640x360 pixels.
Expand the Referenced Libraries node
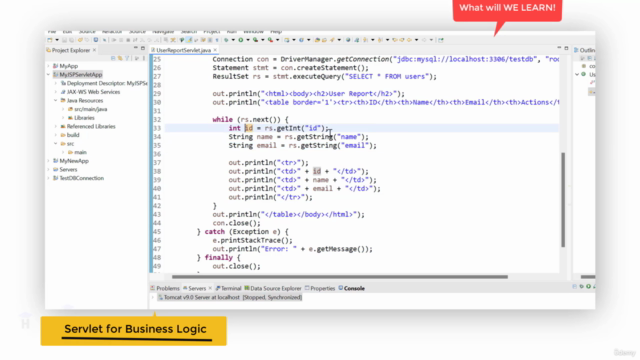point(56,127)
